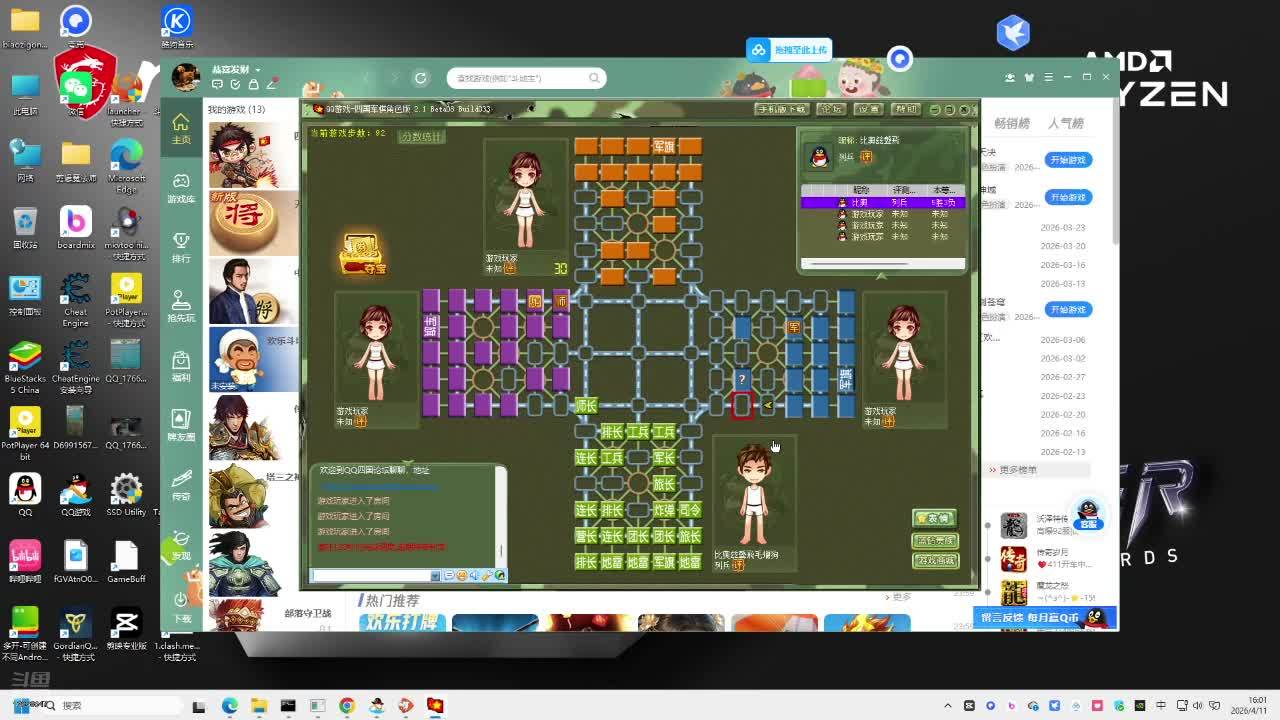Click the 排行 trophy ranking icon
Image resolution: width=1280 pixels, height=720 pixels.
pyautogui.click(x=181, y=245)
